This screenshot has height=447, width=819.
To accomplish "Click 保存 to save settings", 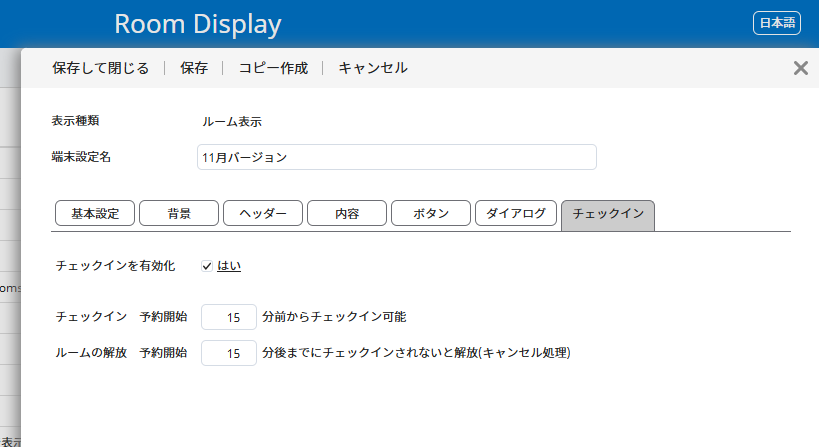I will pos(194,68).
